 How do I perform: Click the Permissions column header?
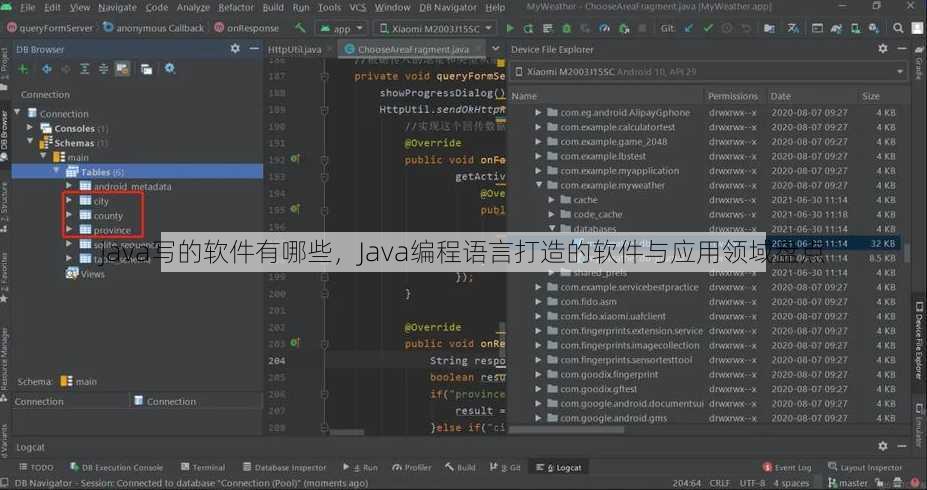(732, 96)
